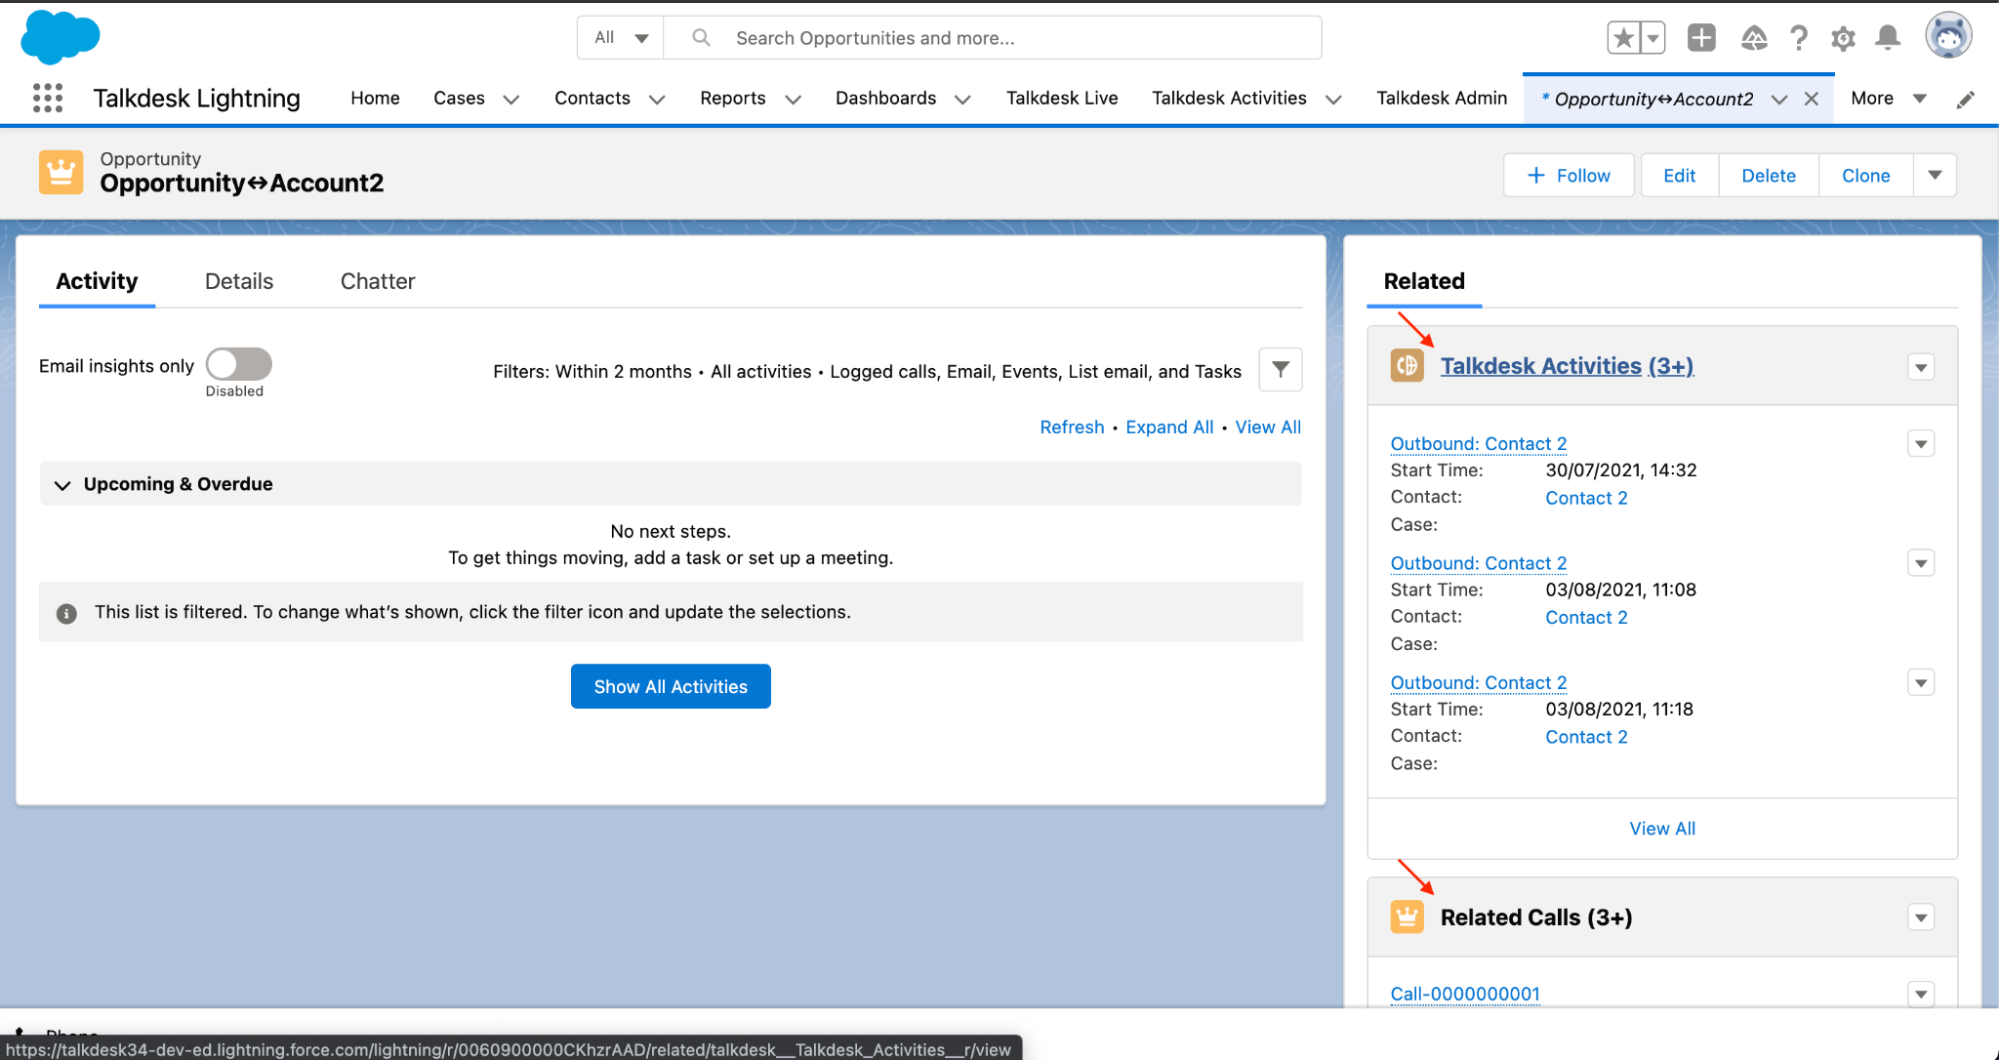Open actions for Call-0000000001 row
Screen dimensions: 1999x1061
(1921, 994)
